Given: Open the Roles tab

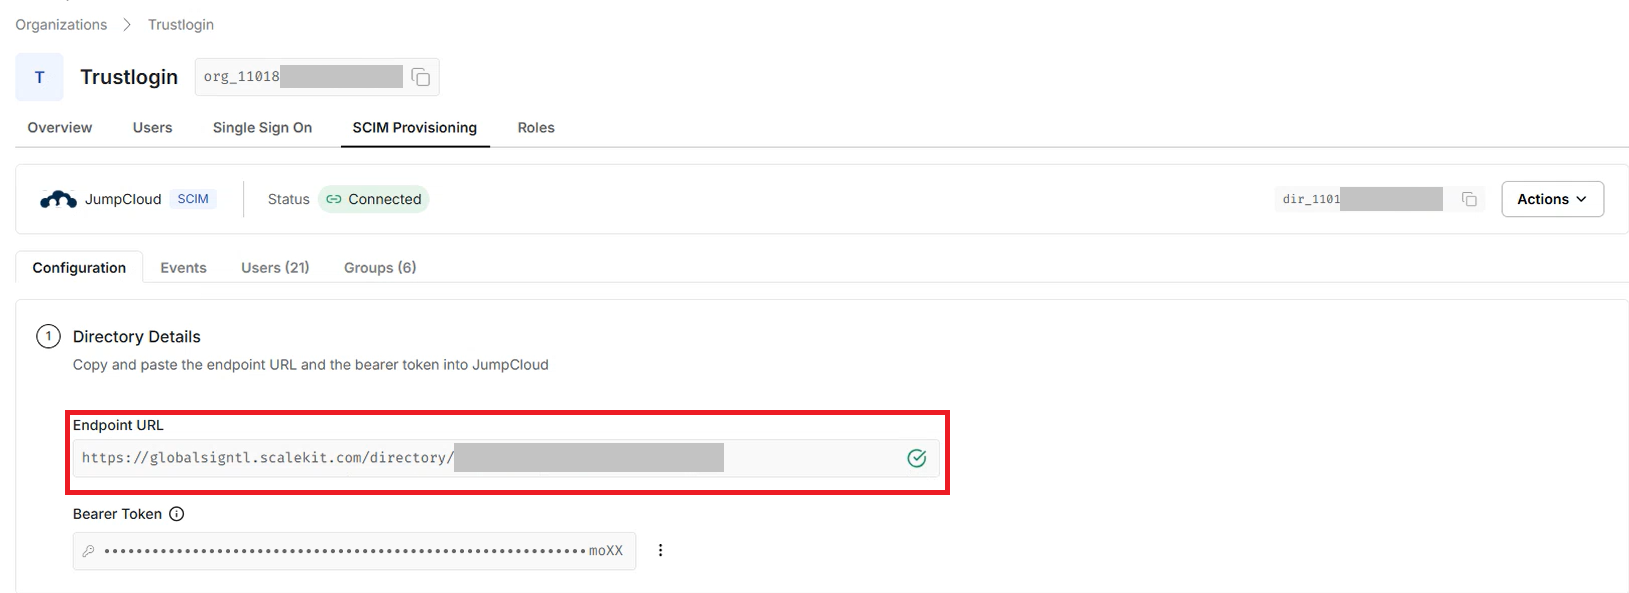Looking at the screenshot, I should point(536,128).
